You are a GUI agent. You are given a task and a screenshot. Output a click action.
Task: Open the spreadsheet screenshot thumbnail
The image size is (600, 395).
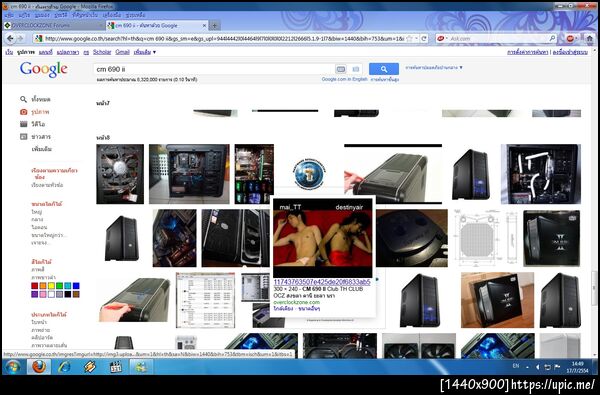pyautogui.click(x=205, y=300)
